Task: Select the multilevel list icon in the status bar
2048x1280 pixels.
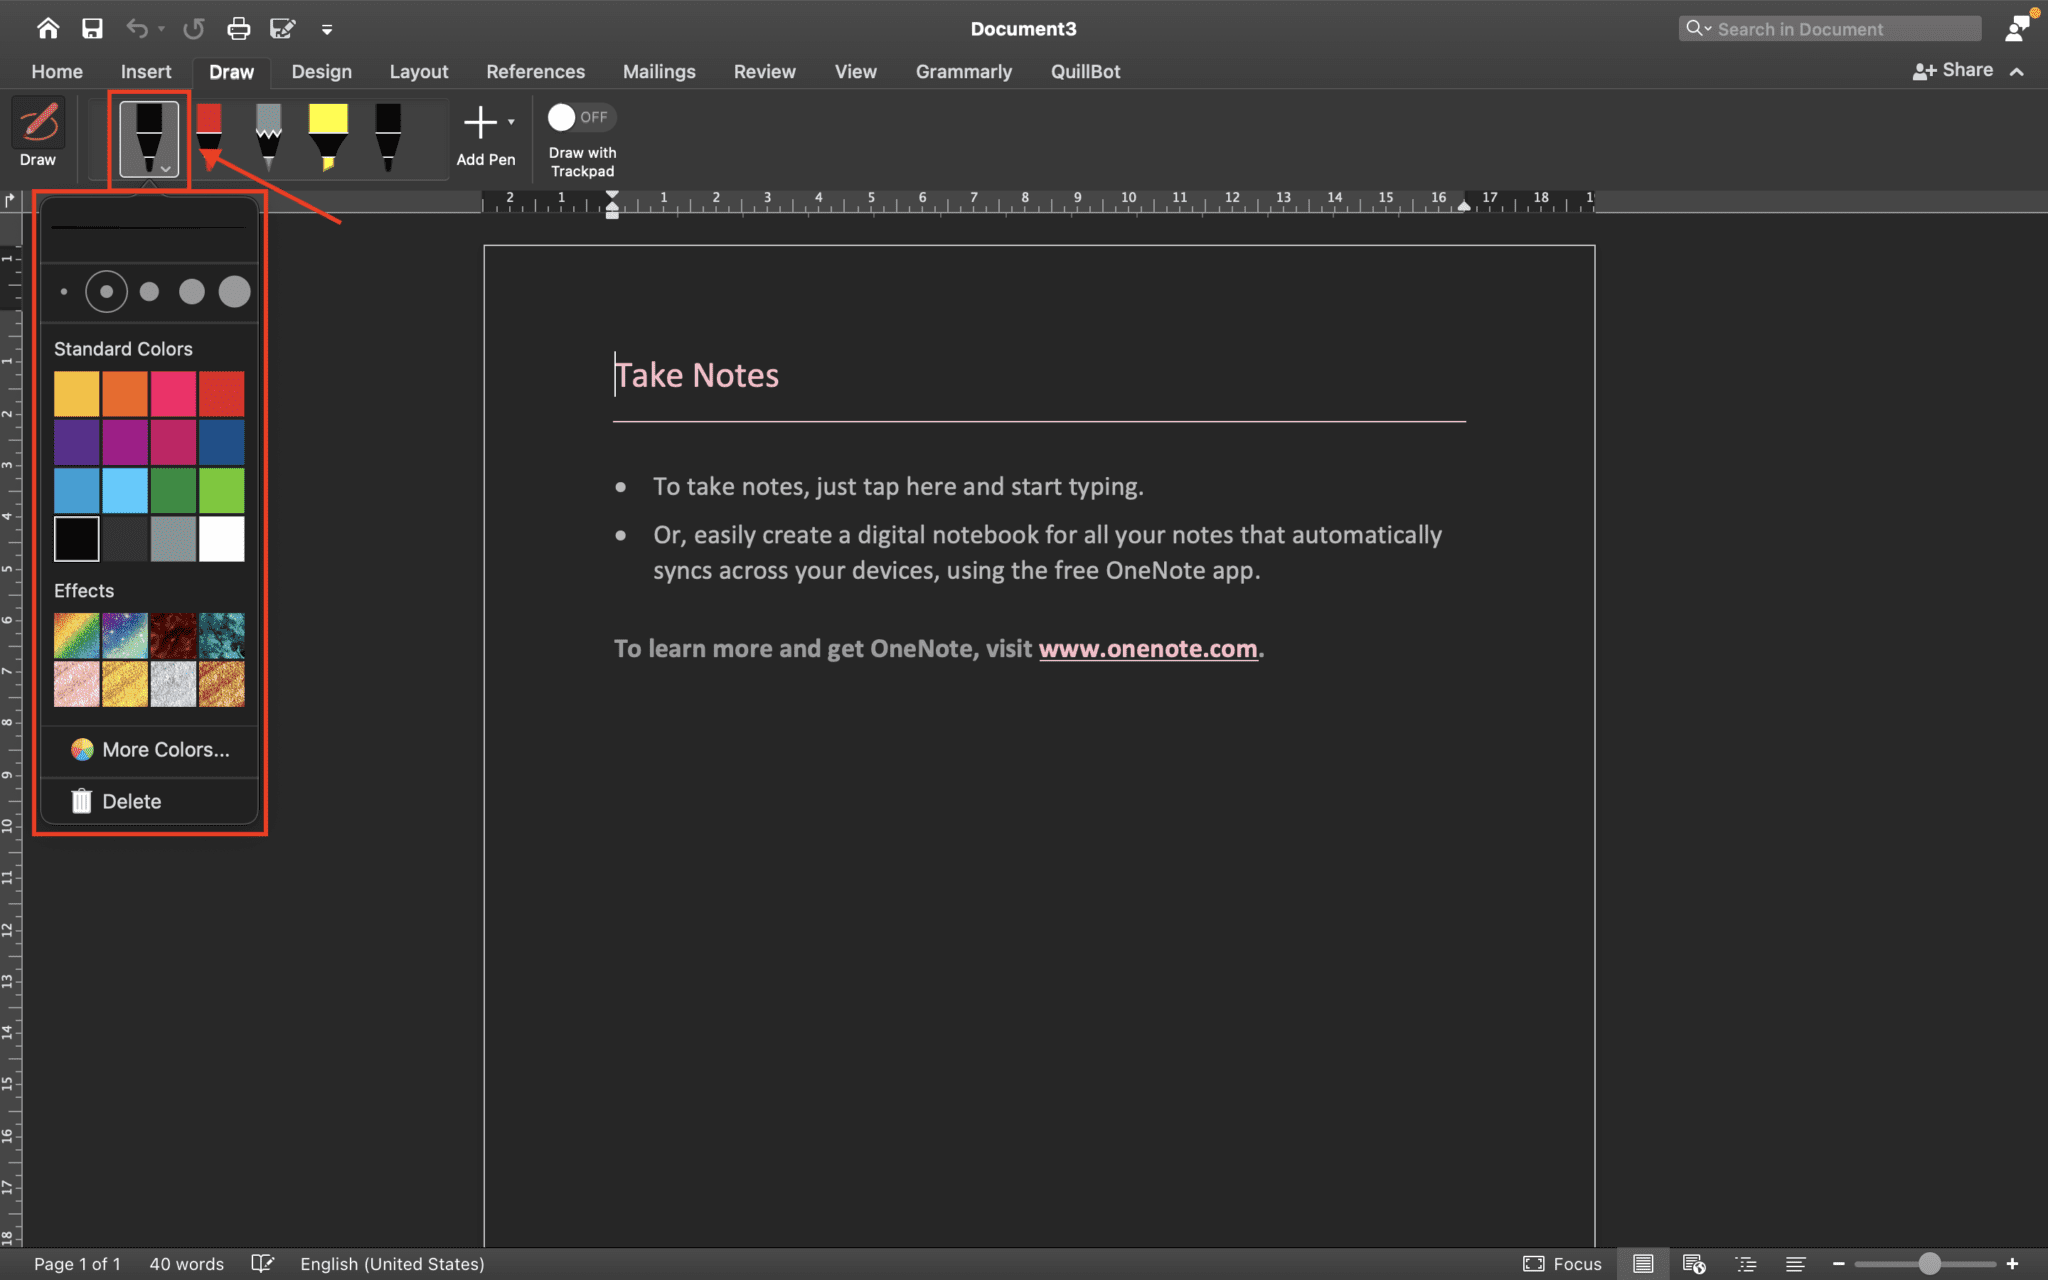Action: point(1747,1263)
